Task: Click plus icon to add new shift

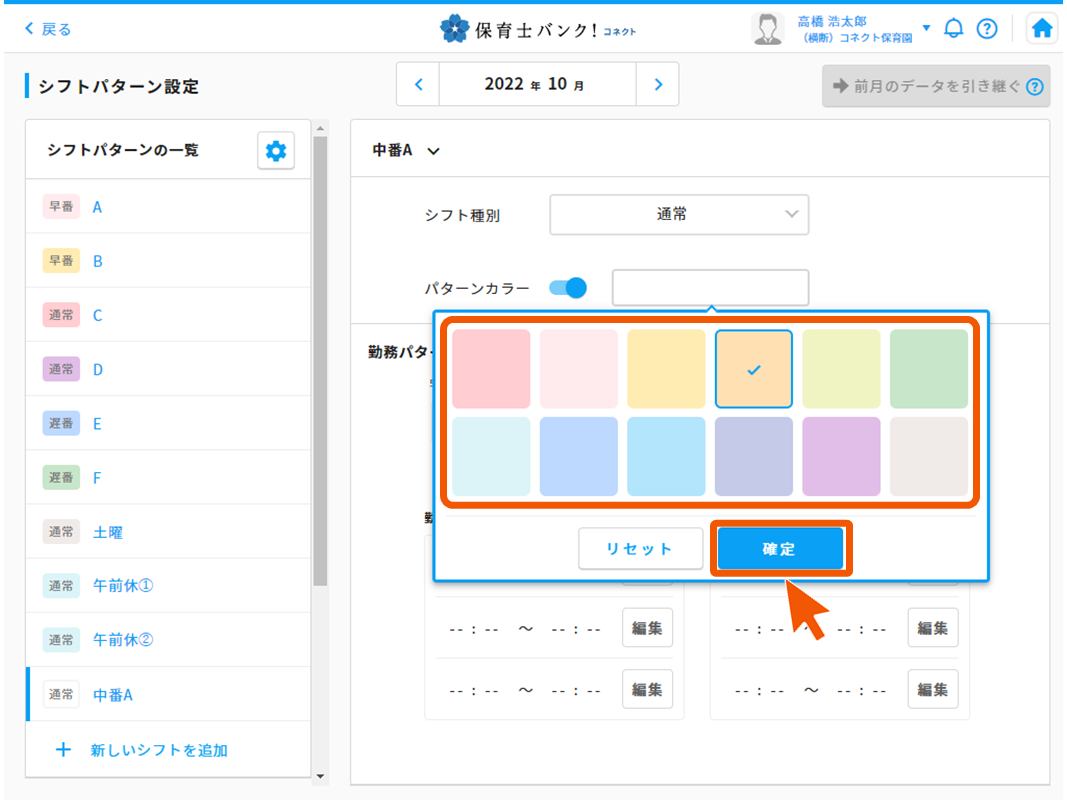Action: [63, 749]
